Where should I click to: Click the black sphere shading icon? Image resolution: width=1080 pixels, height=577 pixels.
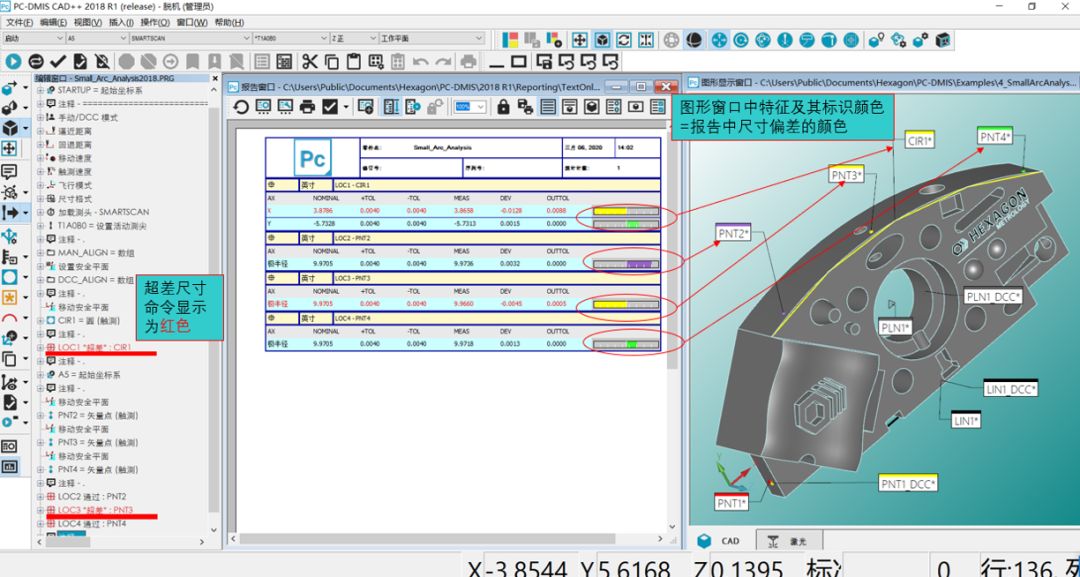pyautogui.click(x=694, y=40)
